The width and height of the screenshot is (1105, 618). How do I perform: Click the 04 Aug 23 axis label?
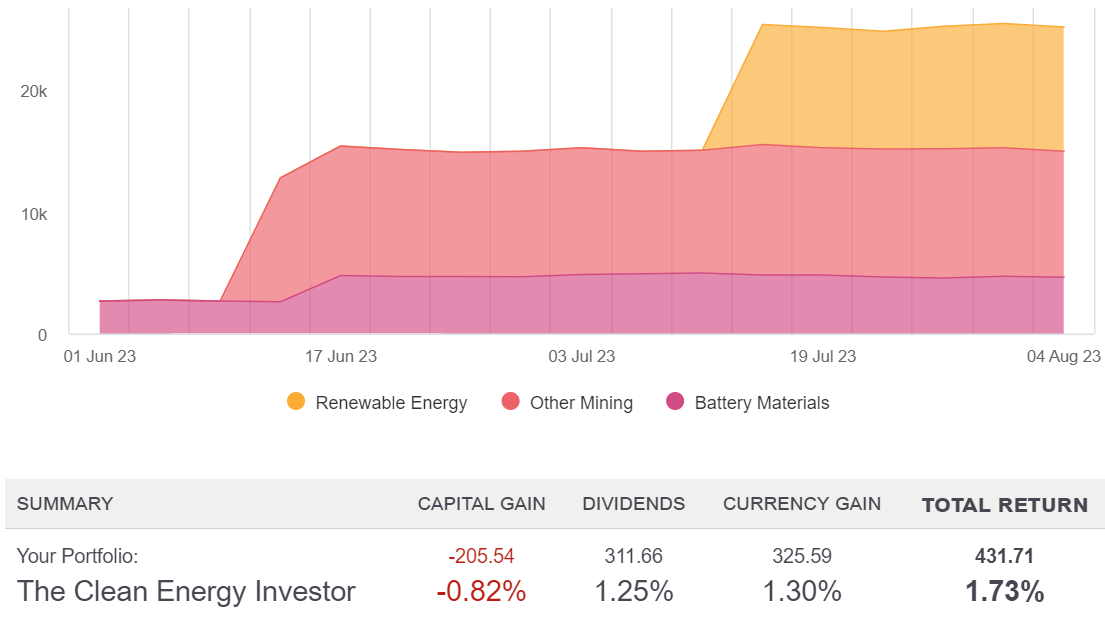pos(1064,356)
